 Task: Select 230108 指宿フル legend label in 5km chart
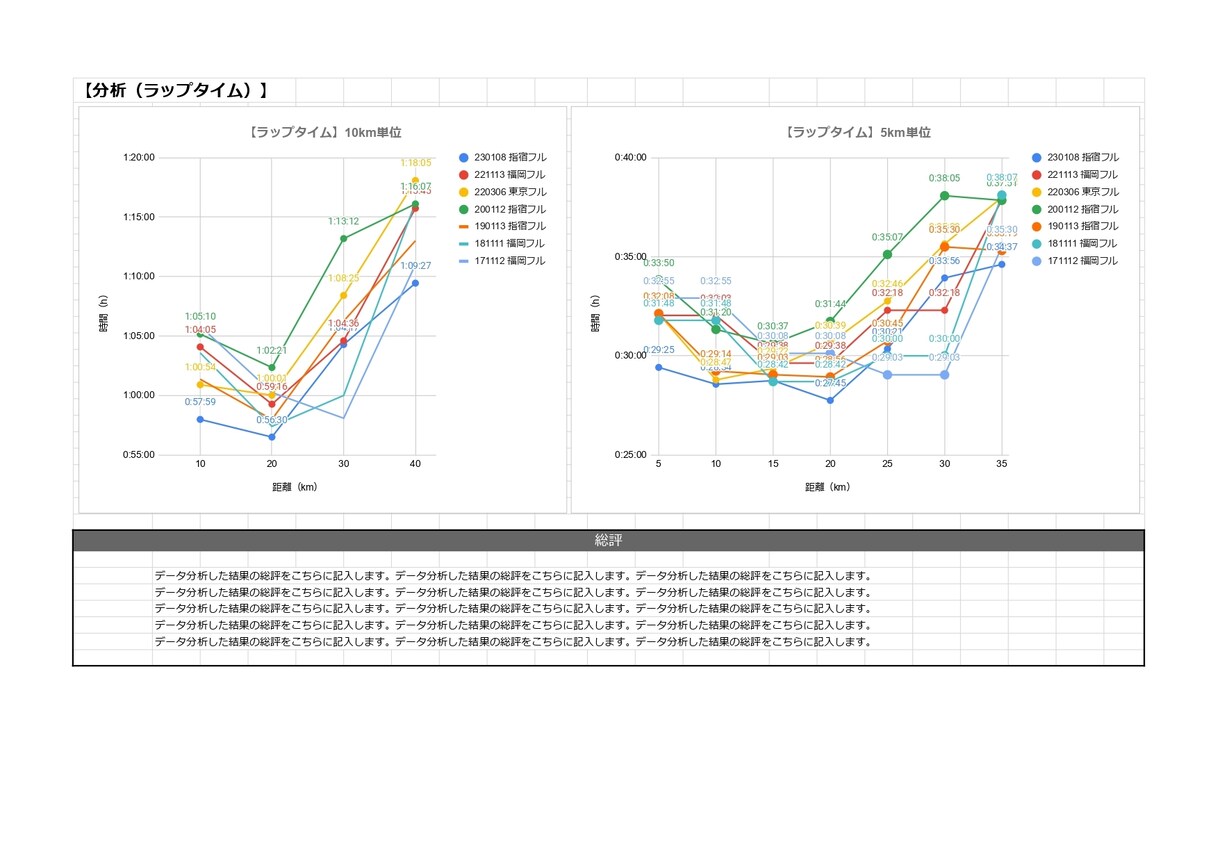coord(1083,157)
